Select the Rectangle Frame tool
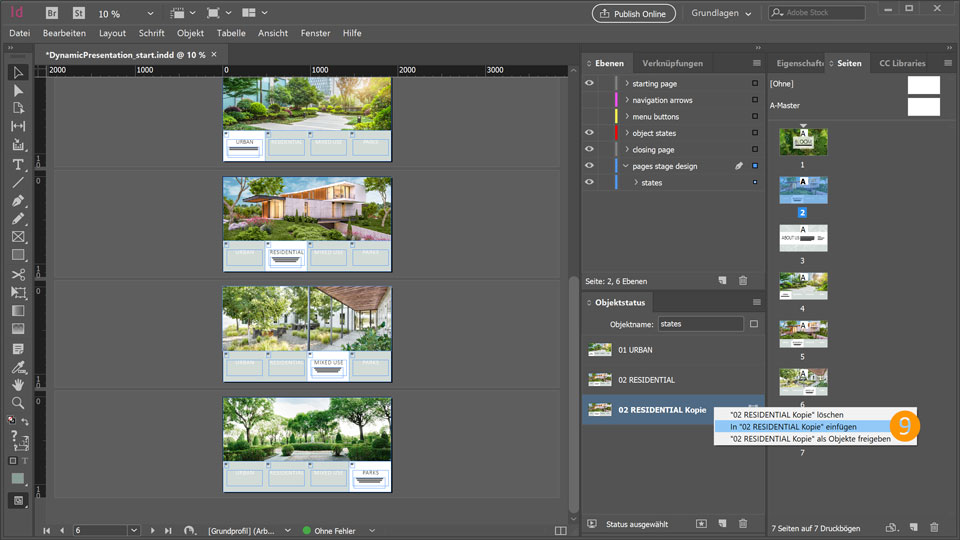This screenshot has width=960, height=540. tap(18, 236)
